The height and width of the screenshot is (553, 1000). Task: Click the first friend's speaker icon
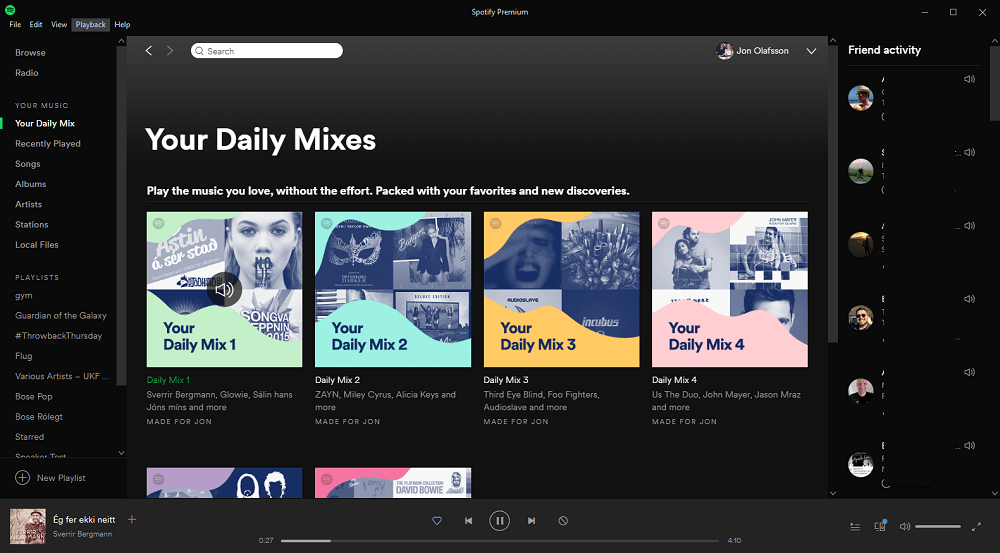pyautogui.click(x=969, y=79)
